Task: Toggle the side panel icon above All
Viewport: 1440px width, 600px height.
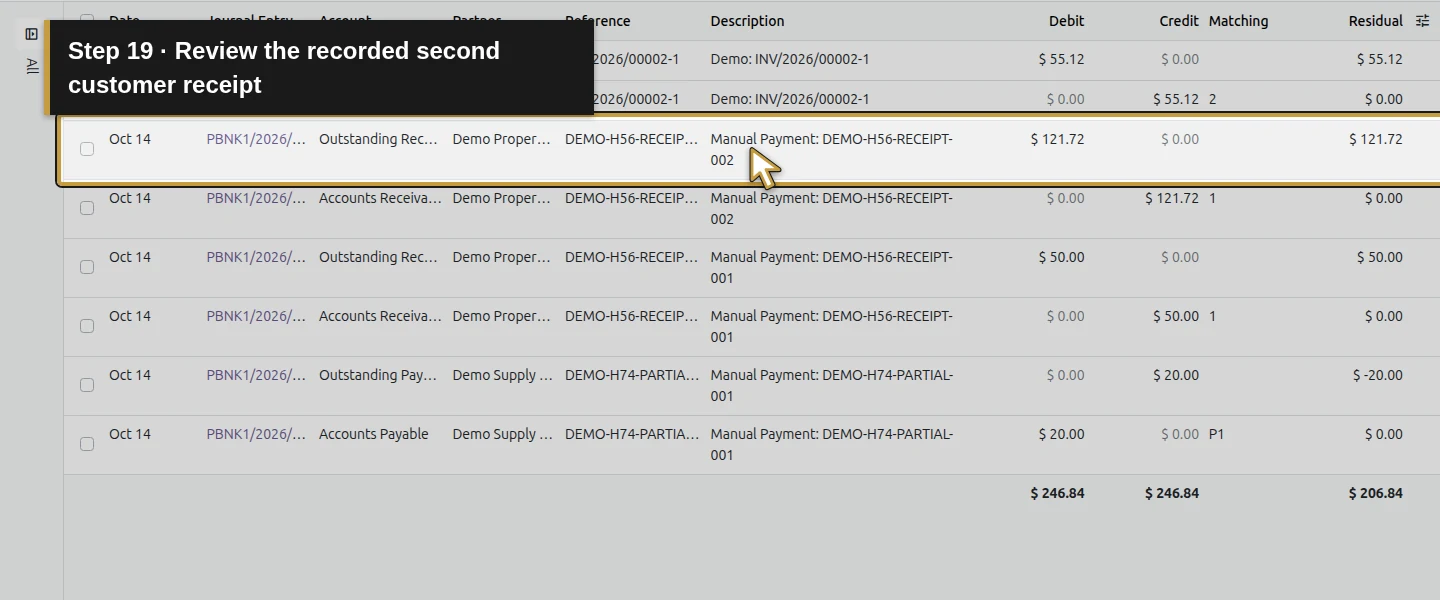Action: coord(31,34)
